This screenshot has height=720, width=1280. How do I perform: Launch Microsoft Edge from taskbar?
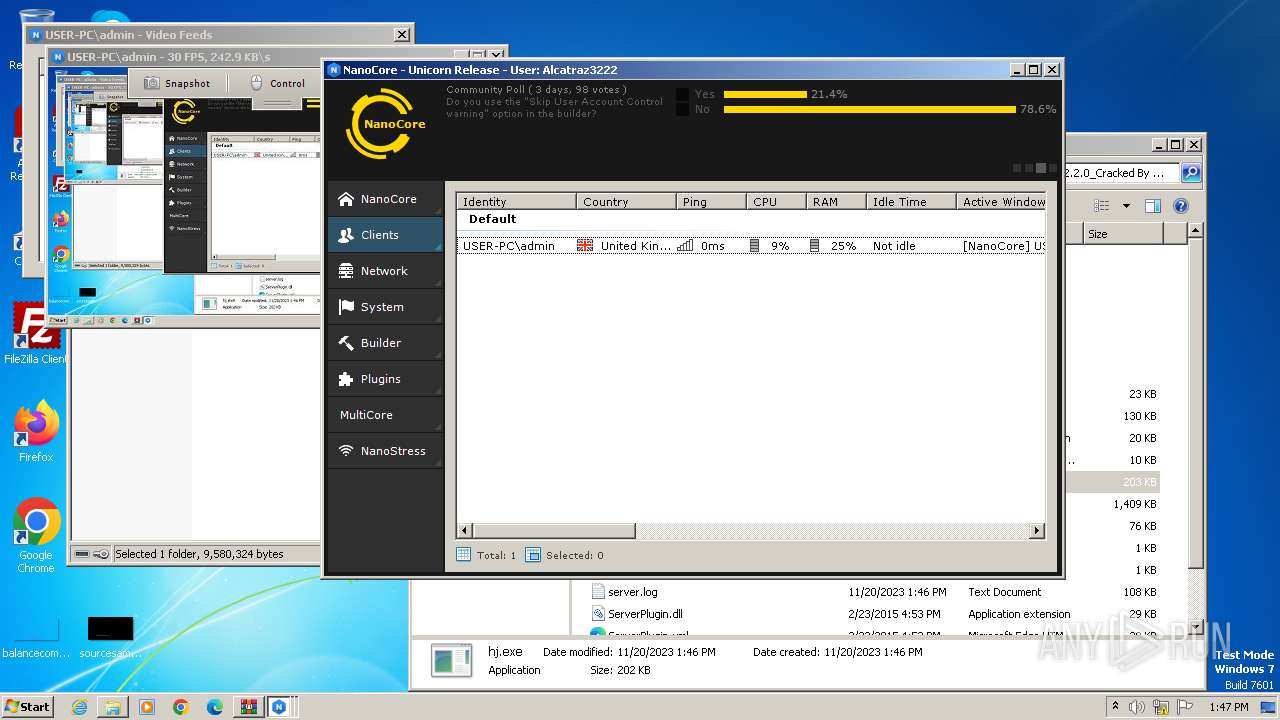(x=214, y=707)
